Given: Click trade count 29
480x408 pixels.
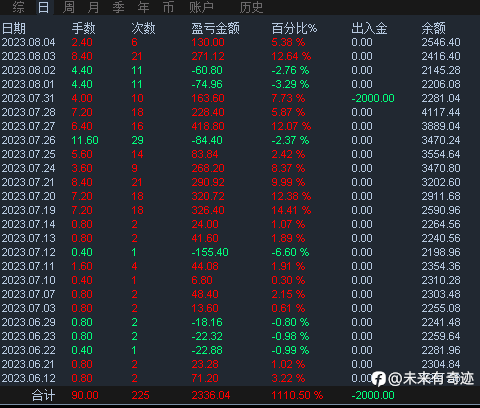Looking at the screenshot, I should [x=137, y=140].
